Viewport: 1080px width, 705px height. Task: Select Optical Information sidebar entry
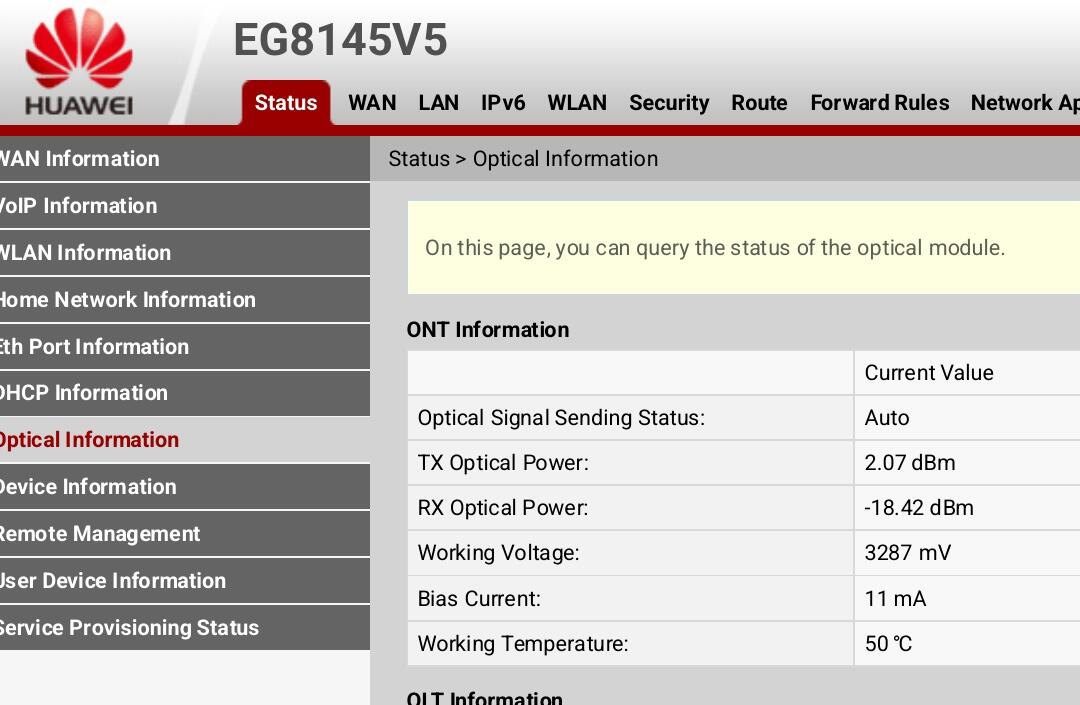(x=89, y=440)
